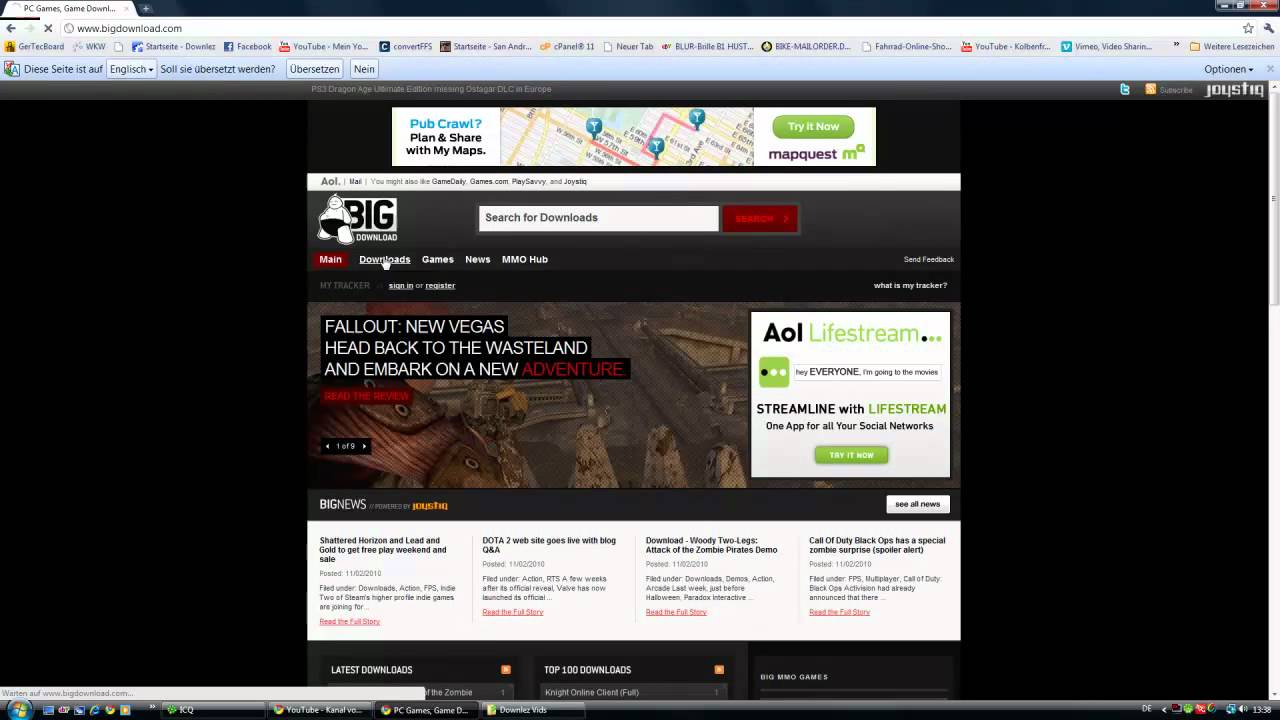Viewport: 1280px width, 720px height.
Task: Click the browser forward arrow
Action: [29, 28]
